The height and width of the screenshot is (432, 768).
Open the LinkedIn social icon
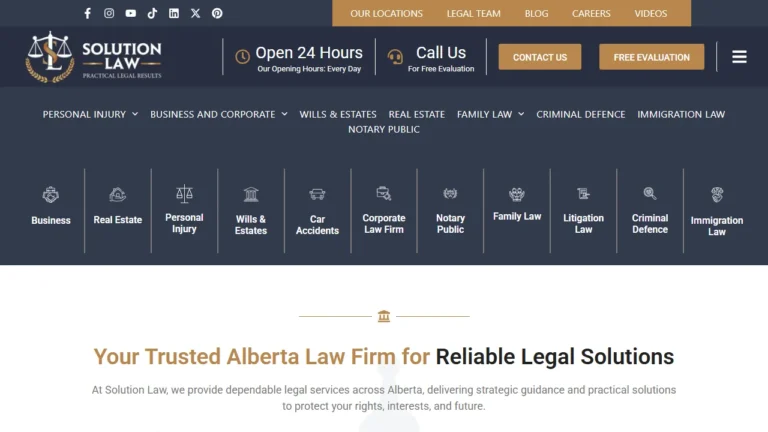point(174,13)
